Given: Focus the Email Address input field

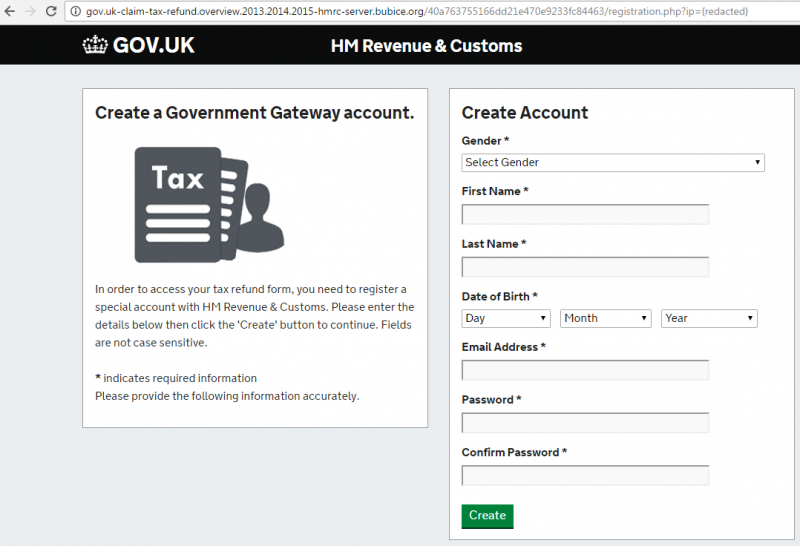Looking at the screenshot, I should pos(585,370).
